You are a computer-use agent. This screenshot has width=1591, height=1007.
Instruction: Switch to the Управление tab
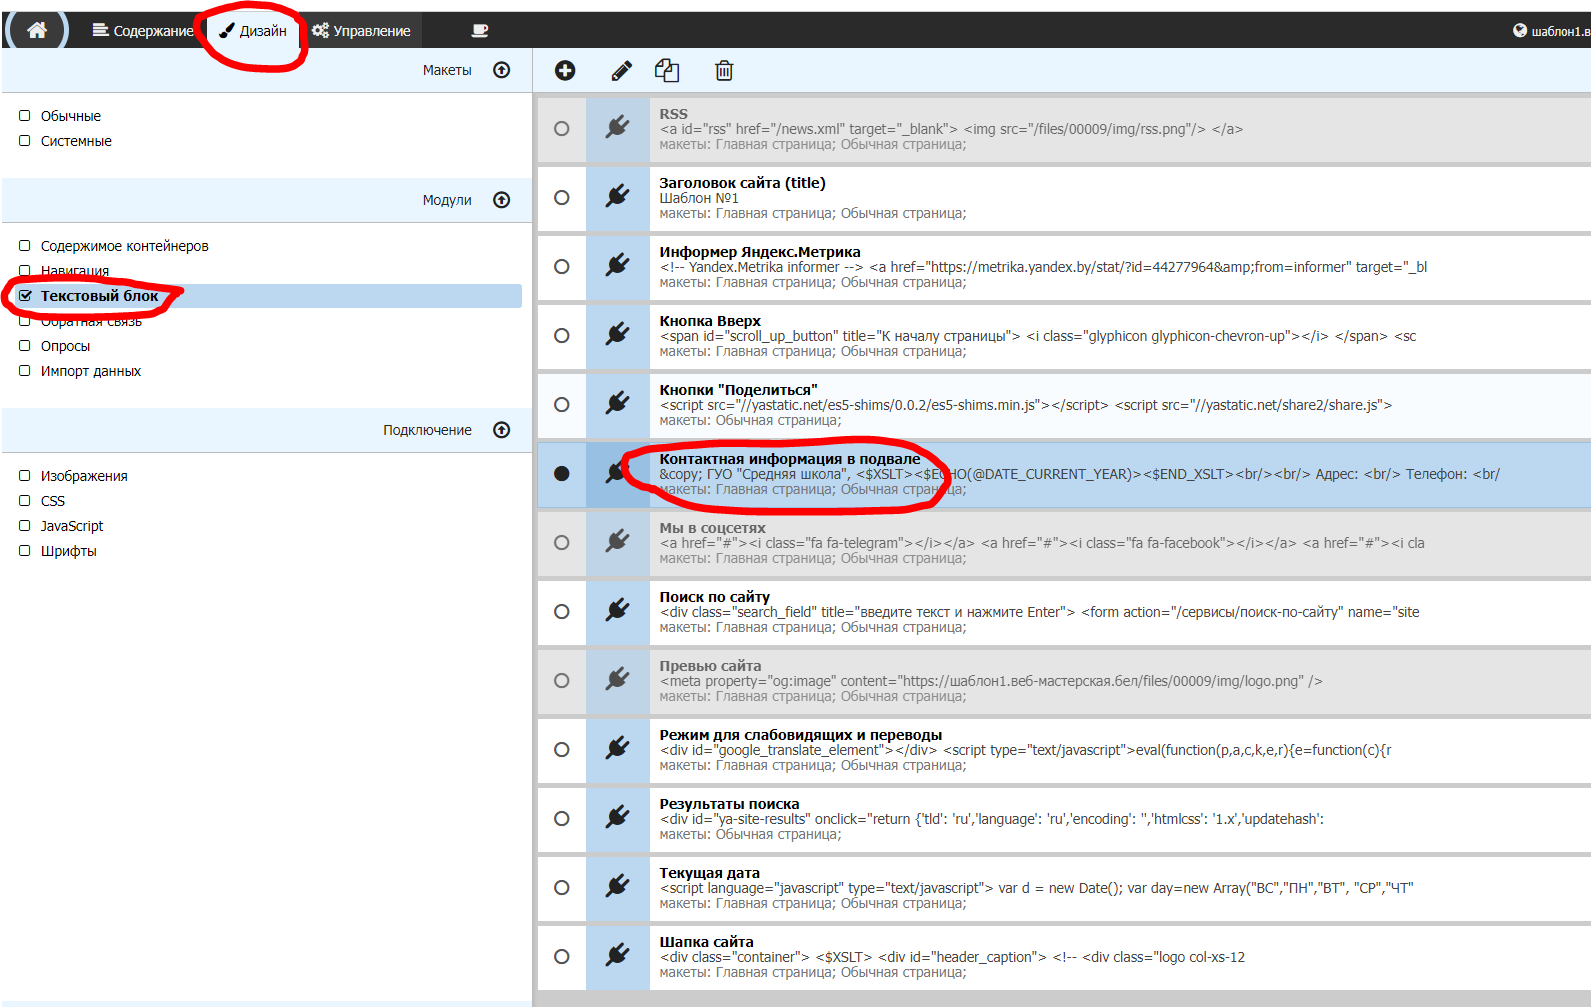[x=361, y=31]
